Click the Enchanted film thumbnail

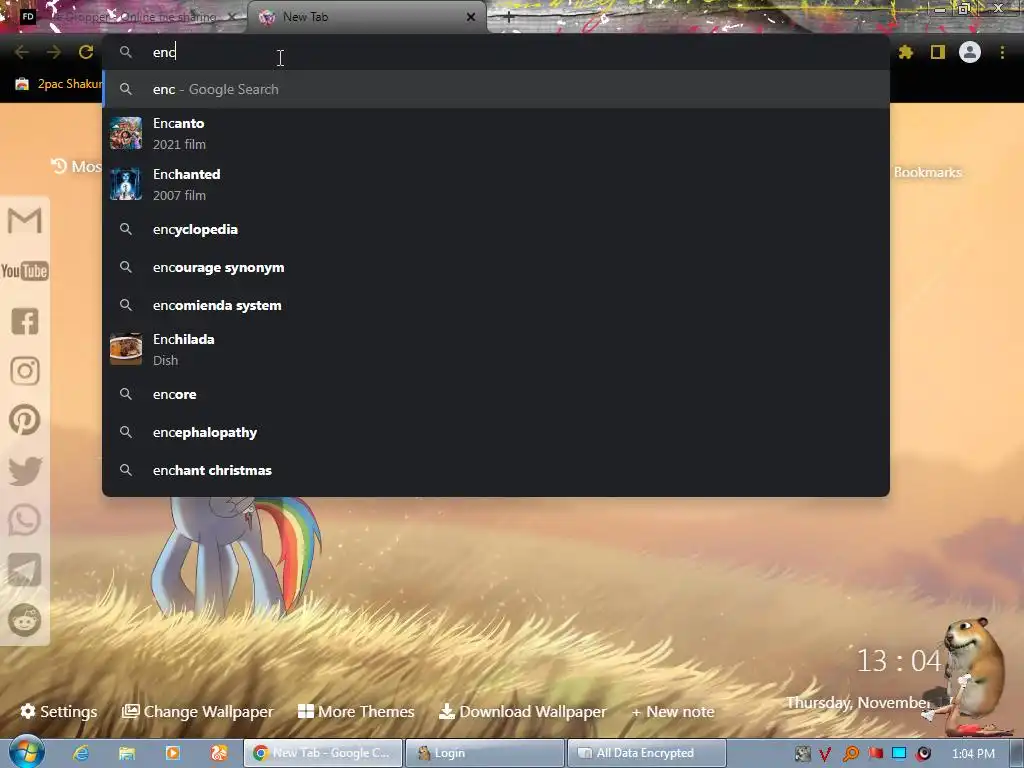coord(126,184)
